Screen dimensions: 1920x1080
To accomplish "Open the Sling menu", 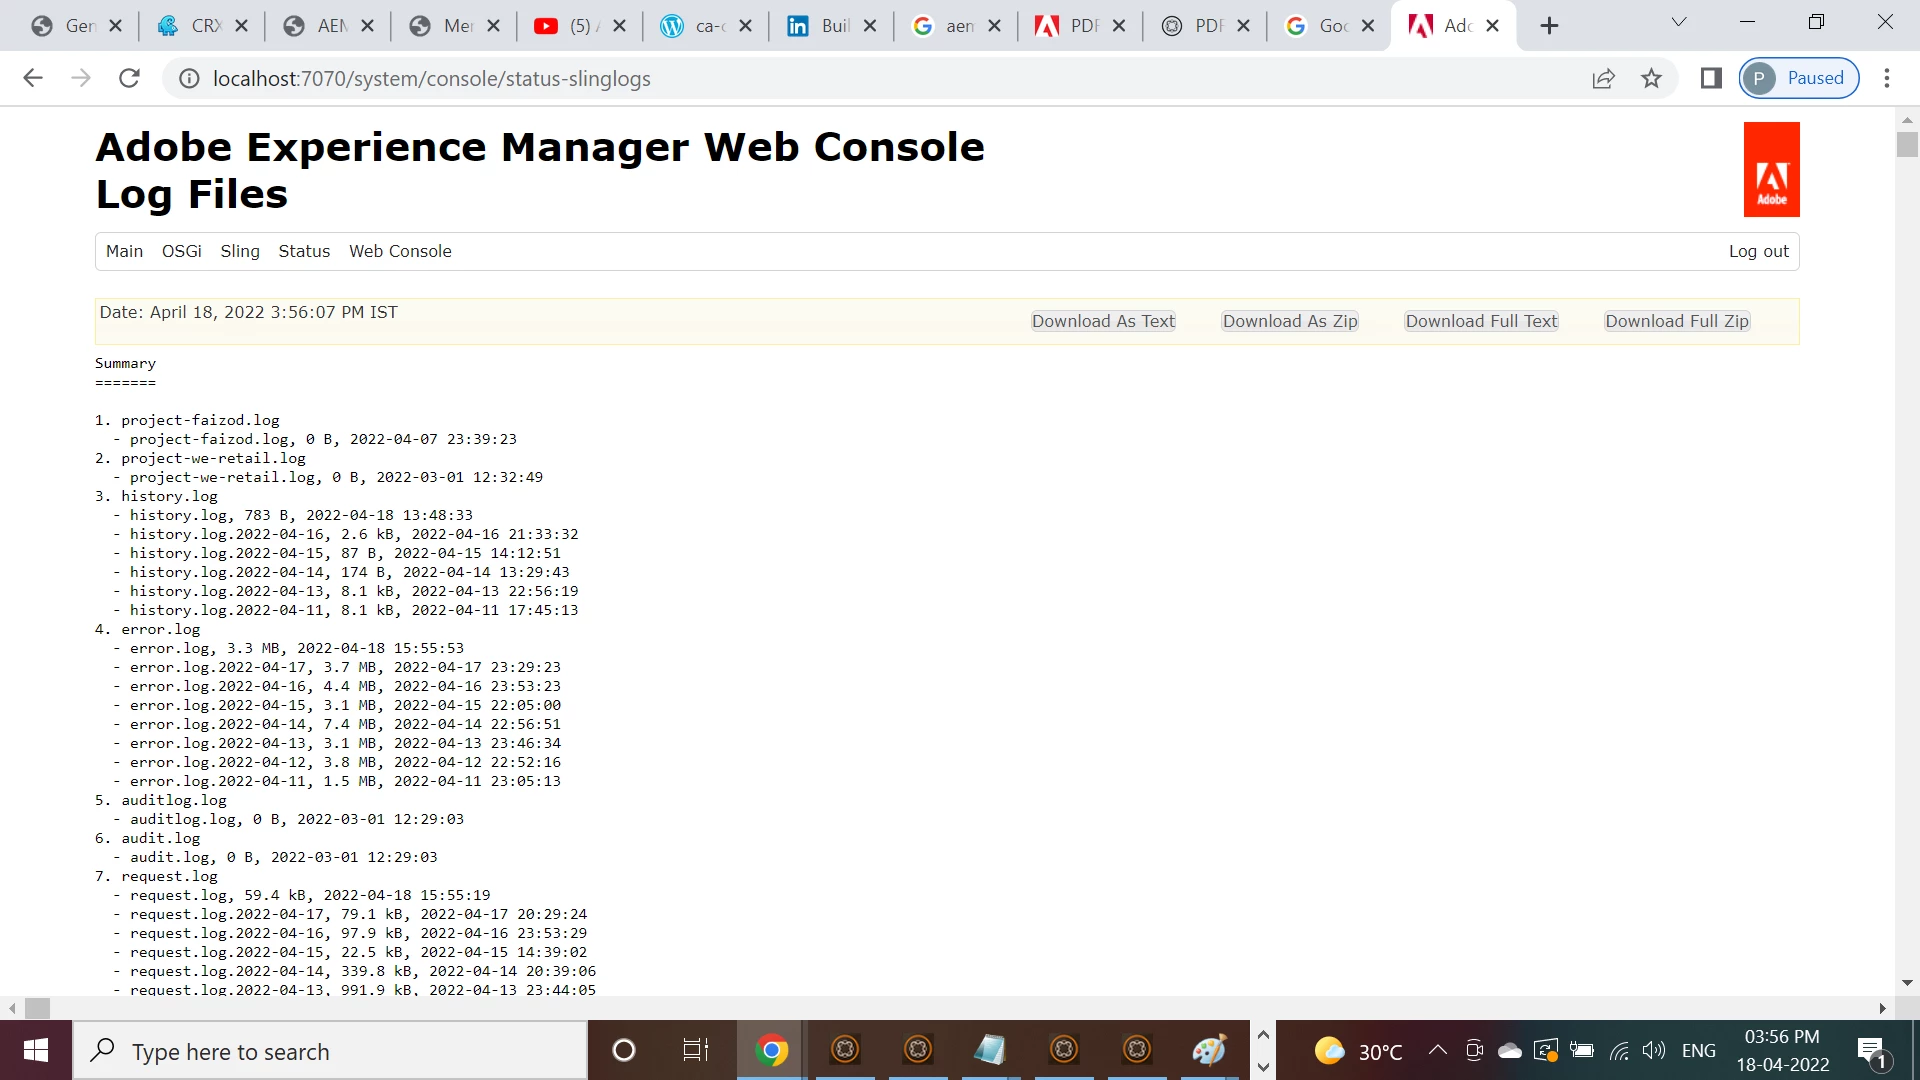I will point(240,251).
